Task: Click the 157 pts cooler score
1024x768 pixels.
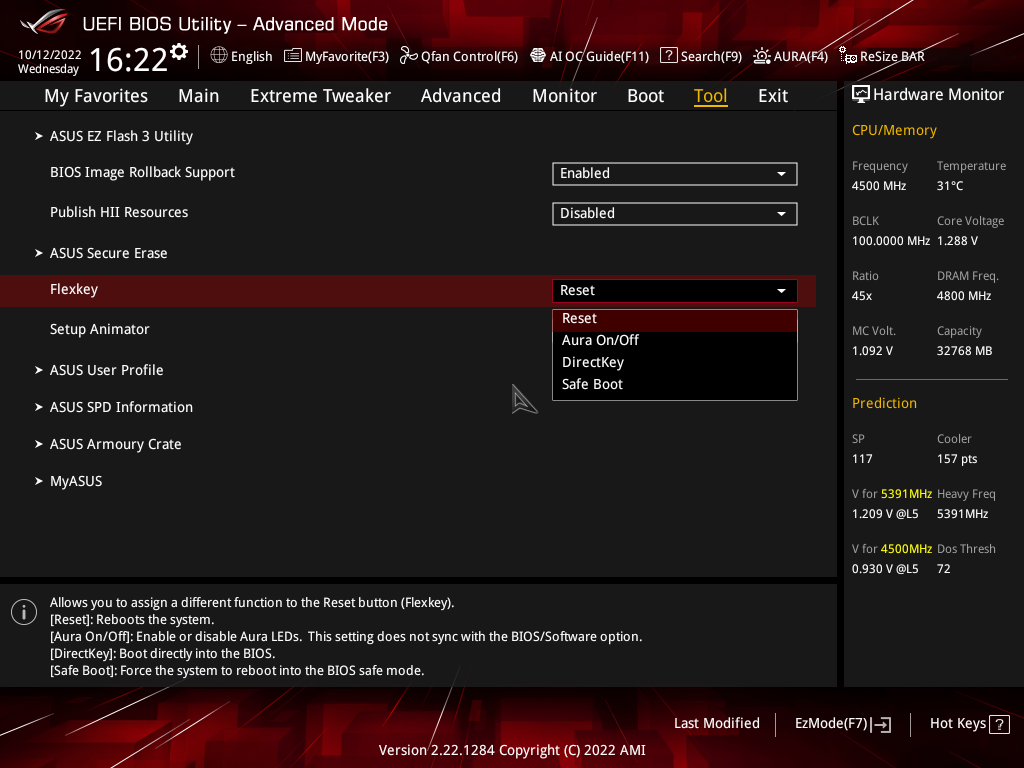Action: pyautogui.click(x=957, y=459)
